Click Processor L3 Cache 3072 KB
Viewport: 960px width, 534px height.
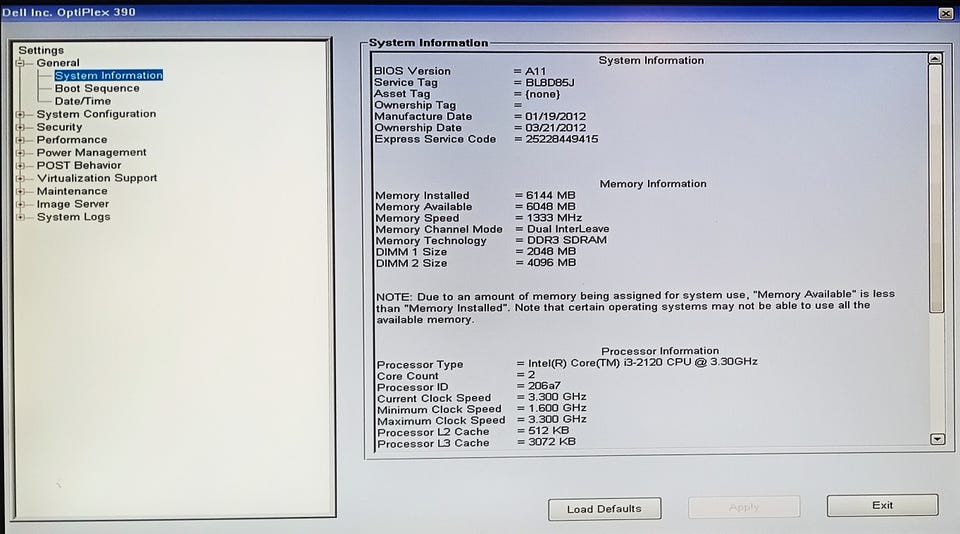(552, 442)
